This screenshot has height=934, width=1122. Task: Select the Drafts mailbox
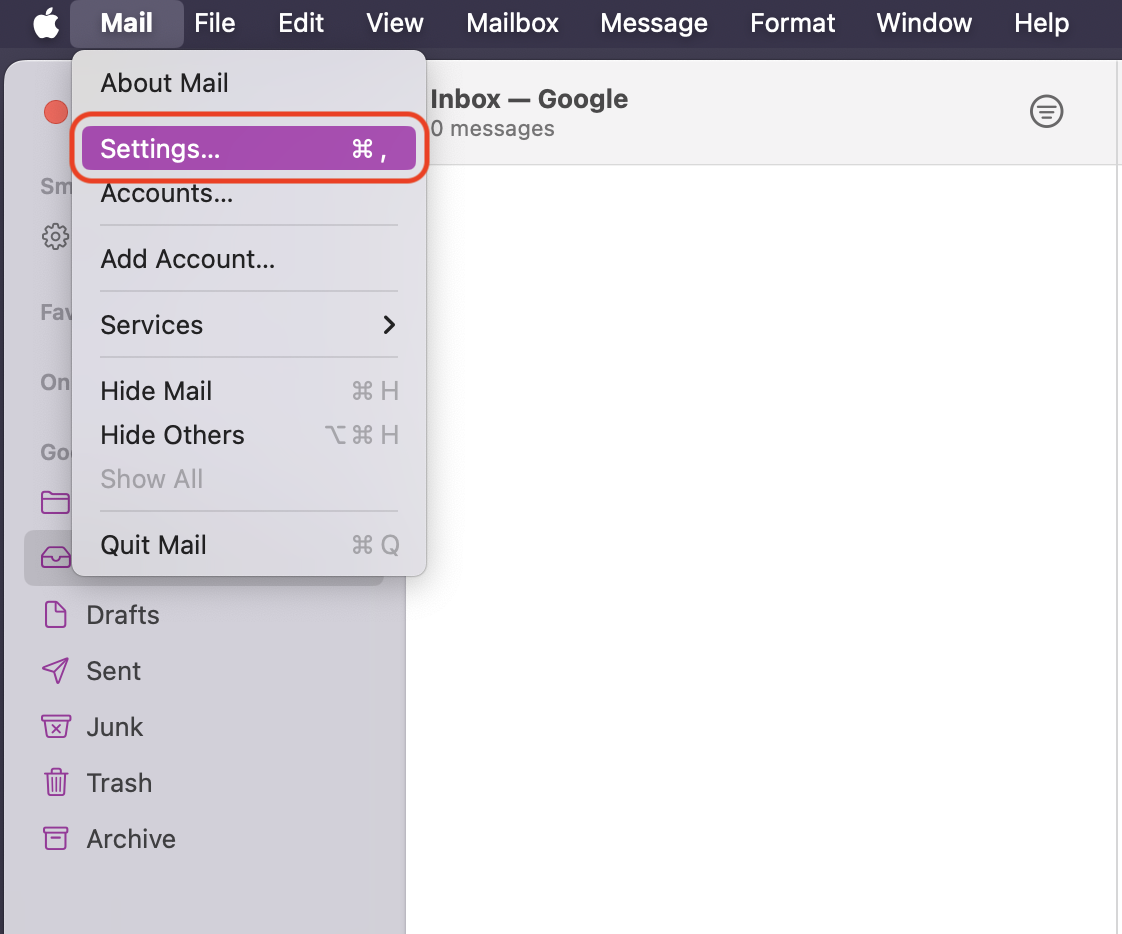[x=204, y=615]
